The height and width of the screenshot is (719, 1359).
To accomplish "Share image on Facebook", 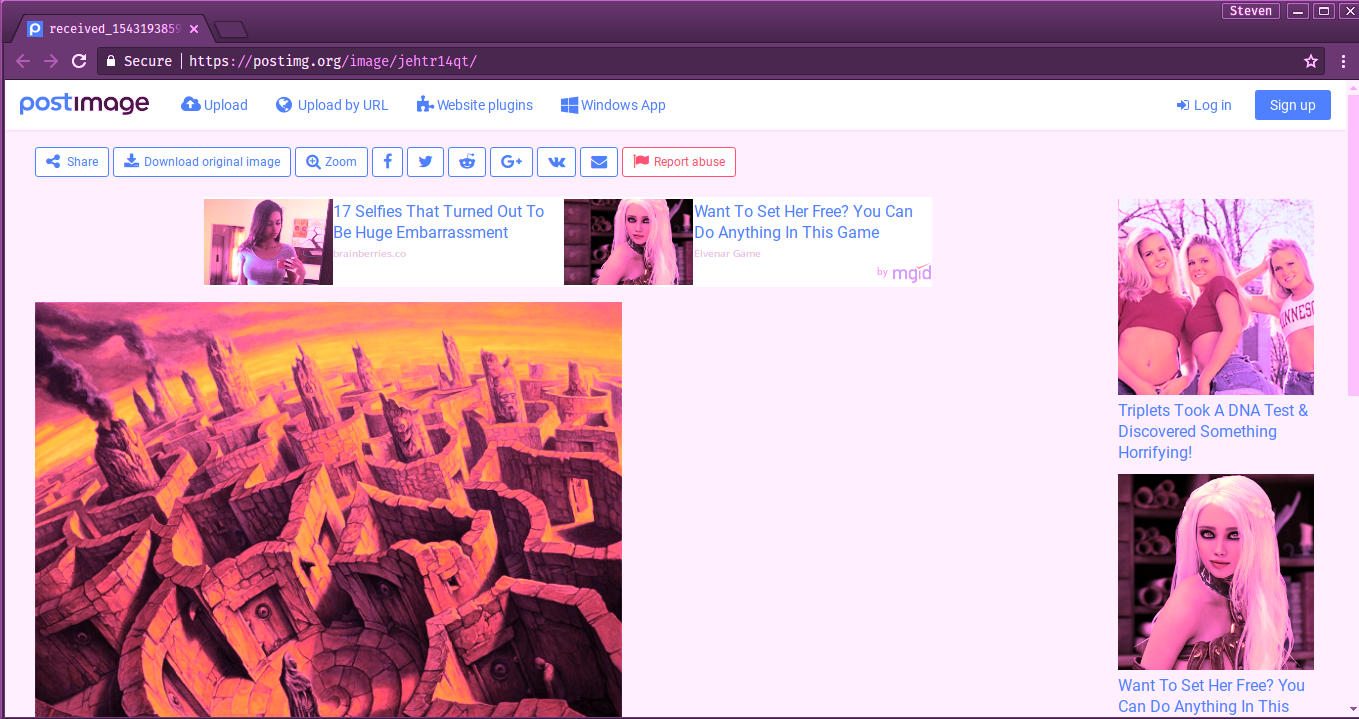I will click(387, 162).
